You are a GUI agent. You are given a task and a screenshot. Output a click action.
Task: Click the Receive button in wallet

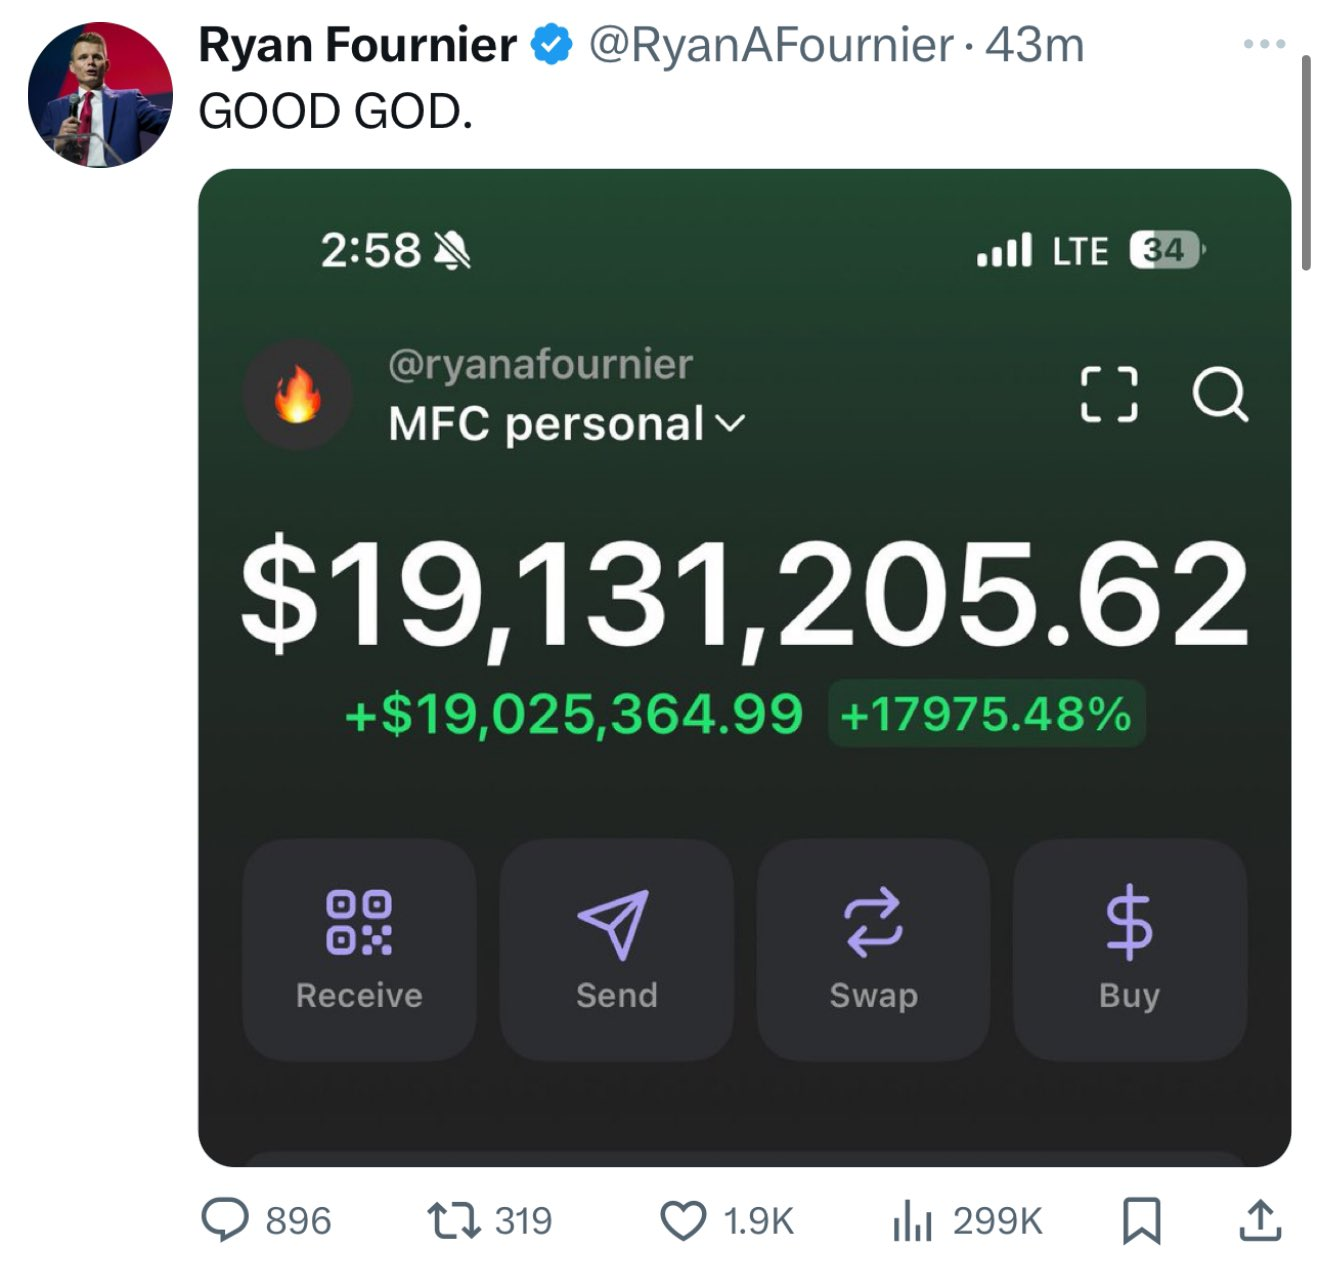[x=359, y=949]
